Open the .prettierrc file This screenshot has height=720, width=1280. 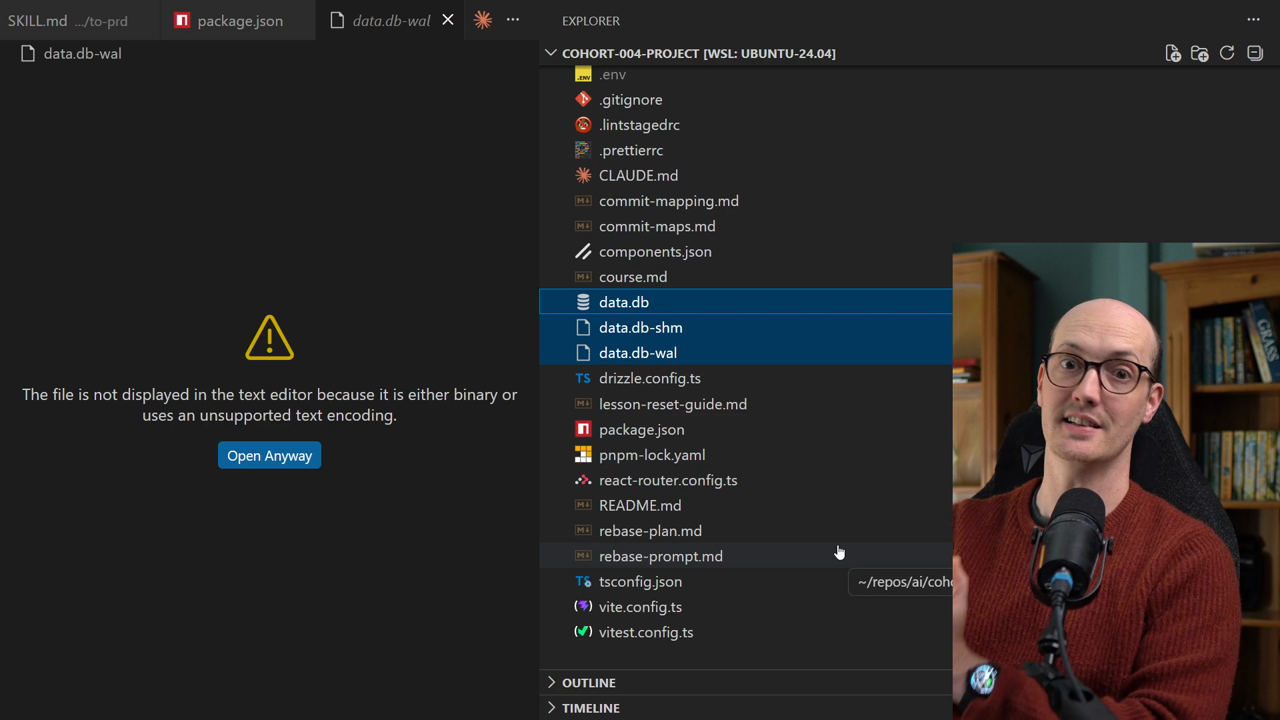click(x=631, y=150)
